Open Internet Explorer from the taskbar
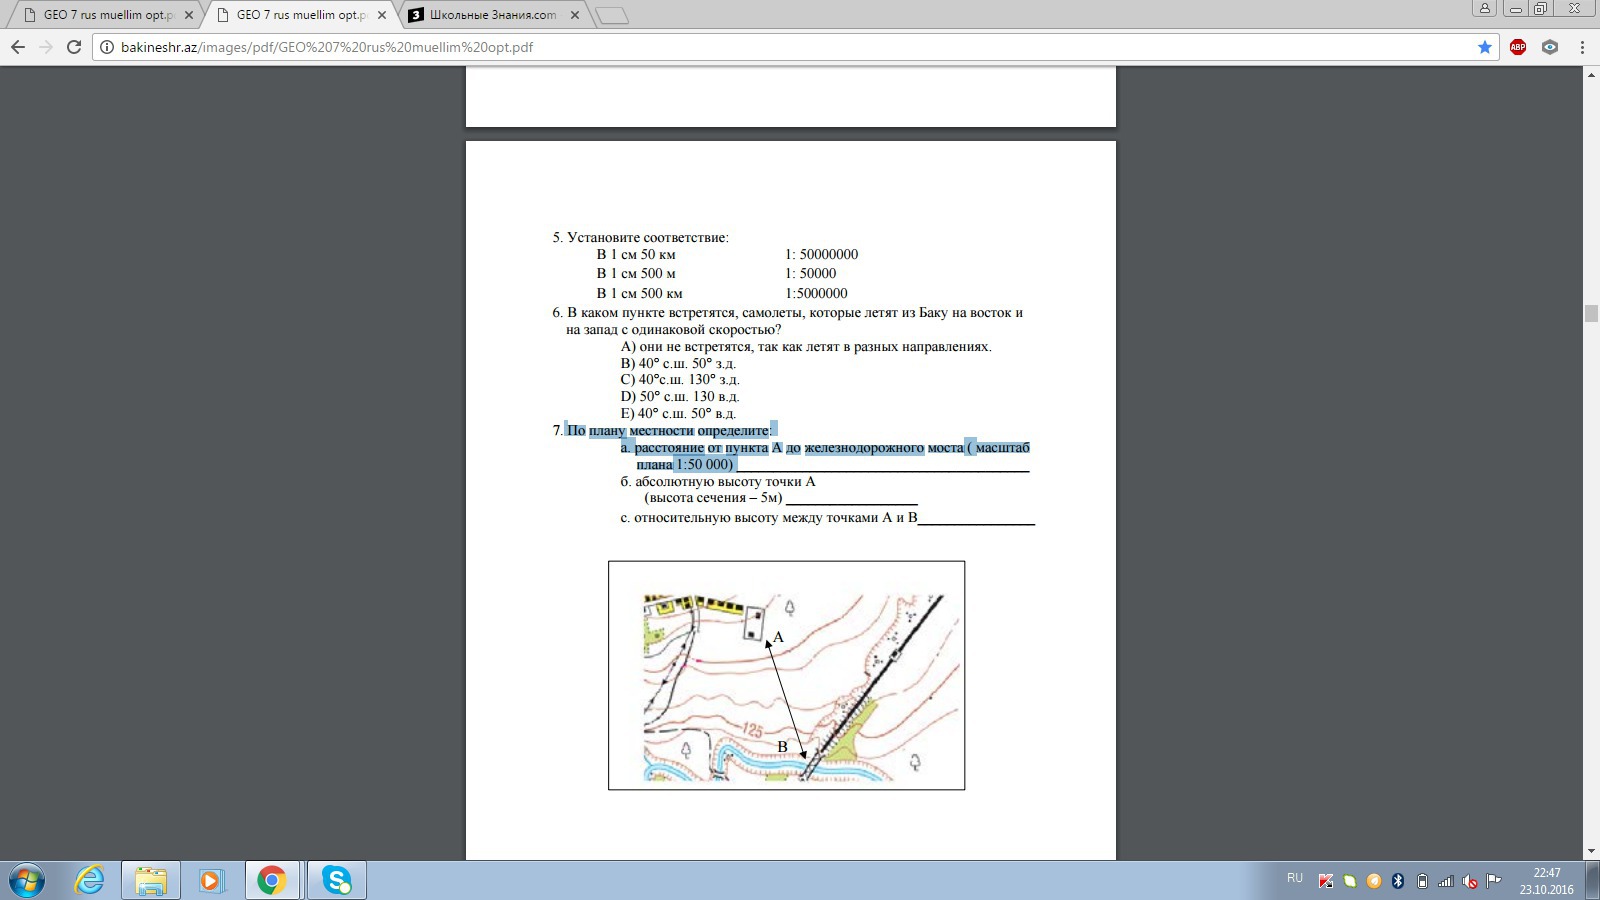 tap(90, 880)
